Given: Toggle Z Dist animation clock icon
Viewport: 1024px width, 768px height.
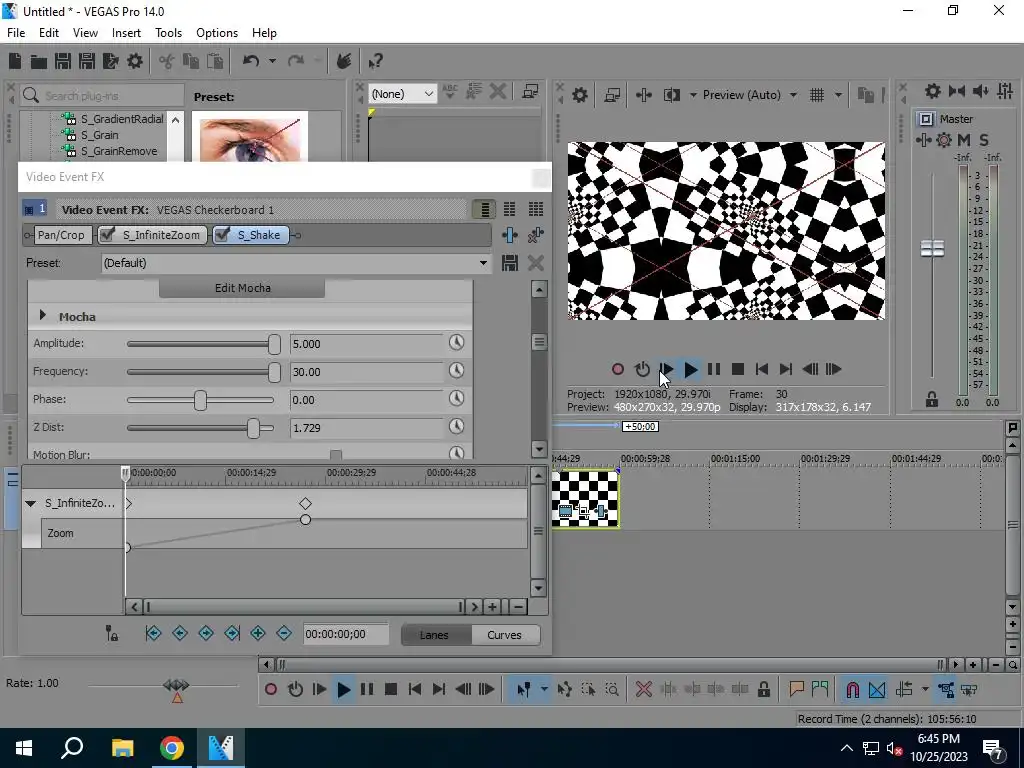Looking at the screenshot, I should (x=456, y=426).
